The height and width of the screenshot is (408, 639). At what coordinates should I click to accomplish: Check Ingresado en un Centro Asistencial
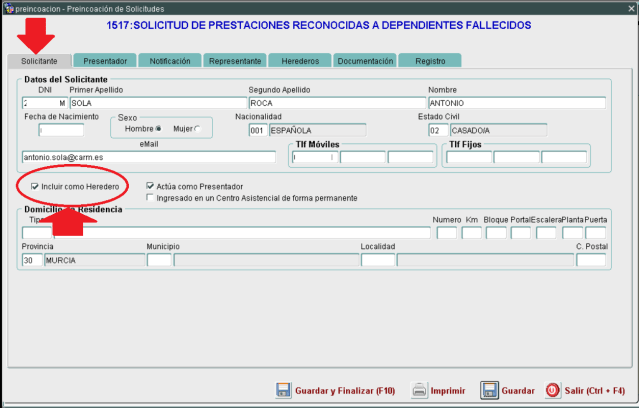[x=150, y=198]
